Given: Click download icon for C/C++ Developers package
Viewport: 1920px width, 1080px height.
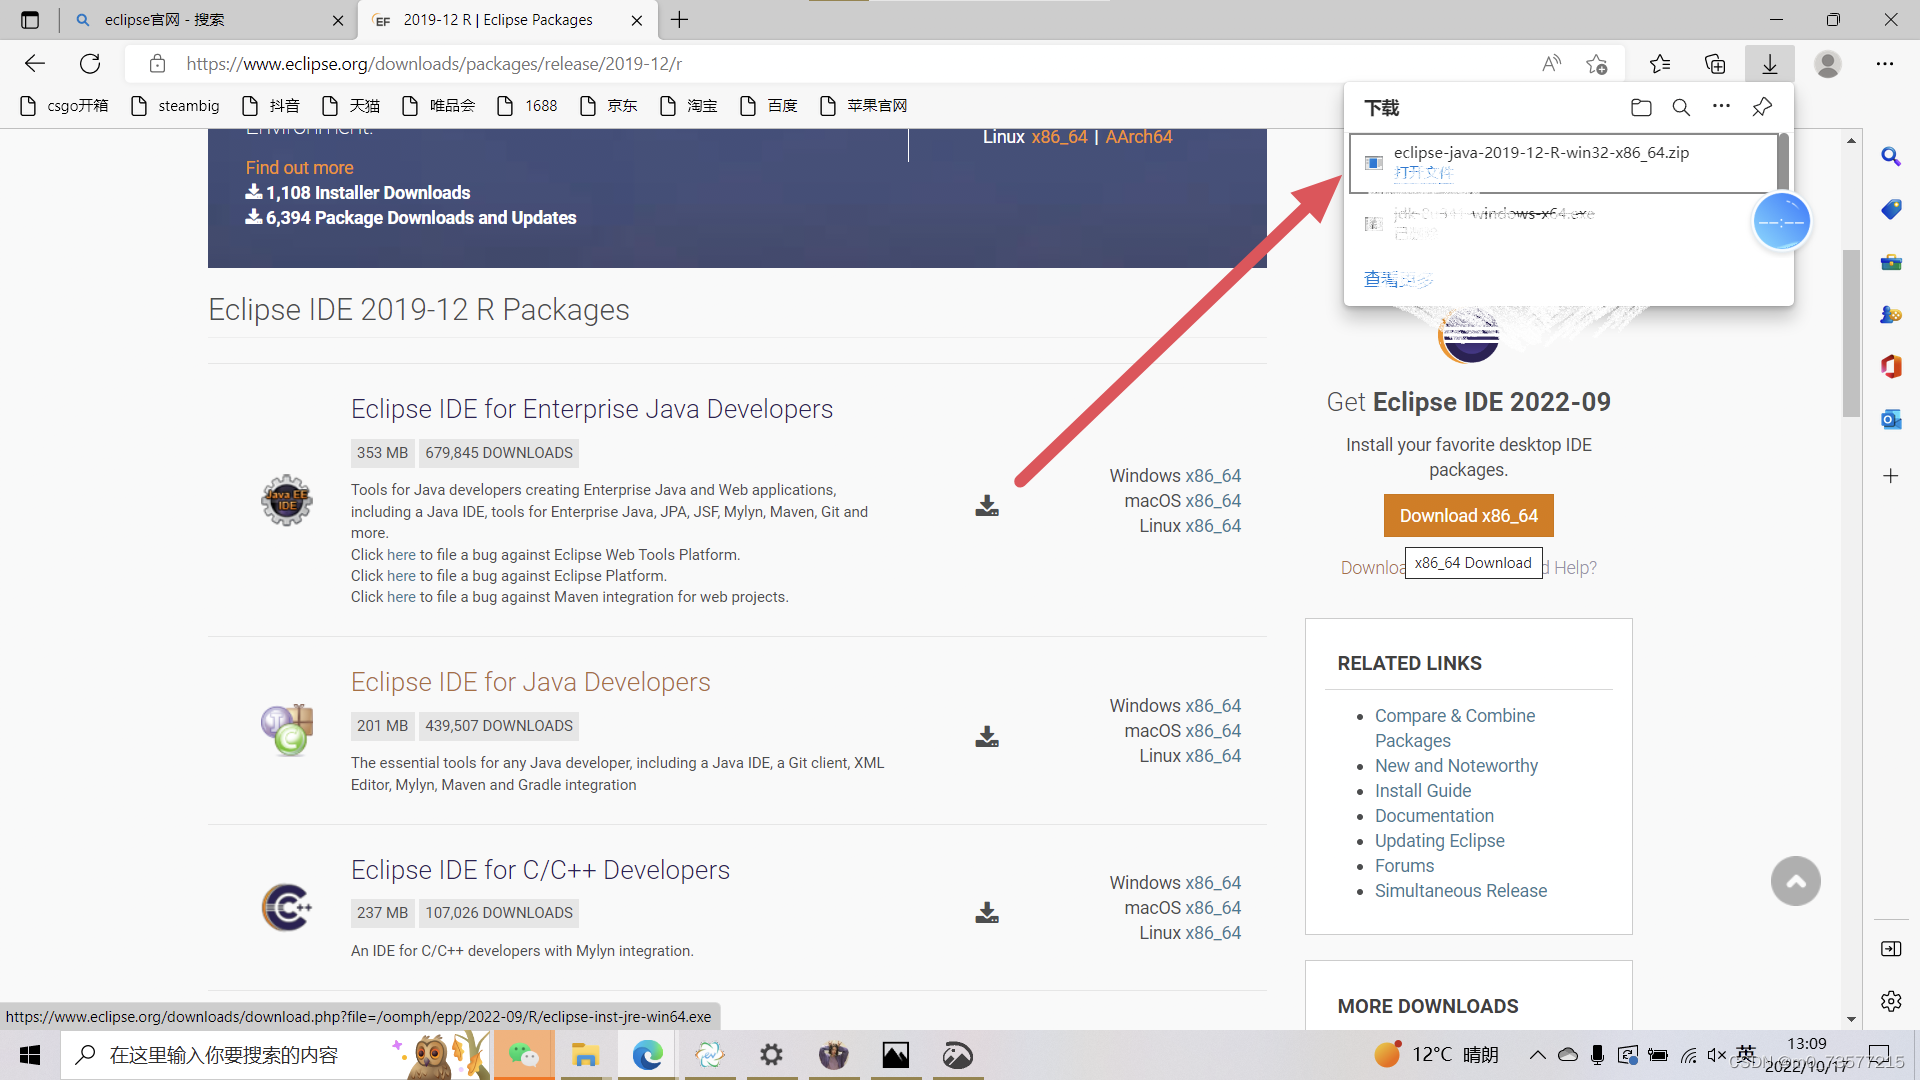Looking at the screenshot, I should point(987,913).
